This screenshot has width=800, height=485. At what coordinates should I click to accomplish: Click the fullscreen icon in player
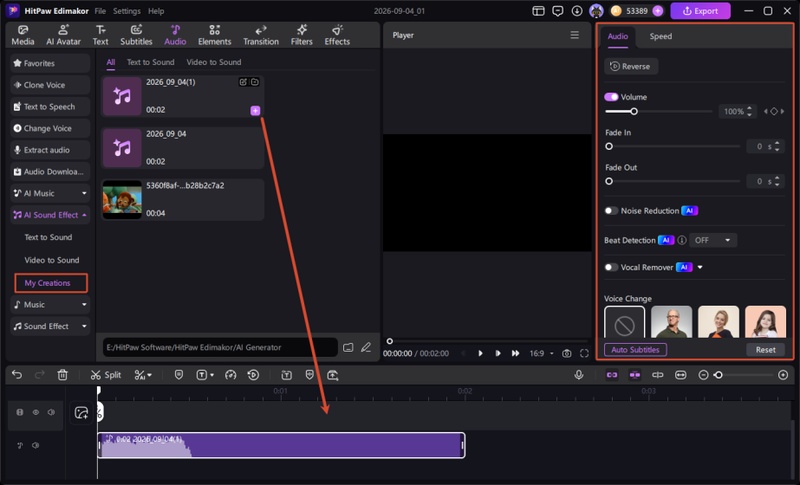pos(584,353)
